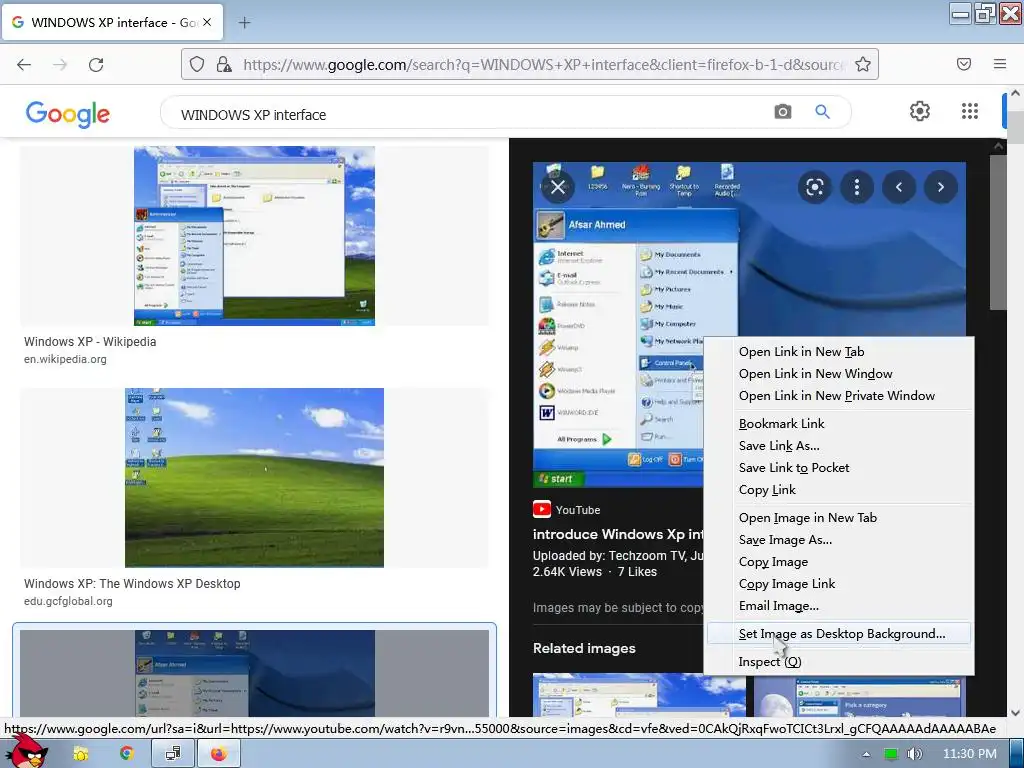Open the Windows XP Desktop Bliss thumbnail
This screenshot has width=1024, height=768.
[254, 477]
